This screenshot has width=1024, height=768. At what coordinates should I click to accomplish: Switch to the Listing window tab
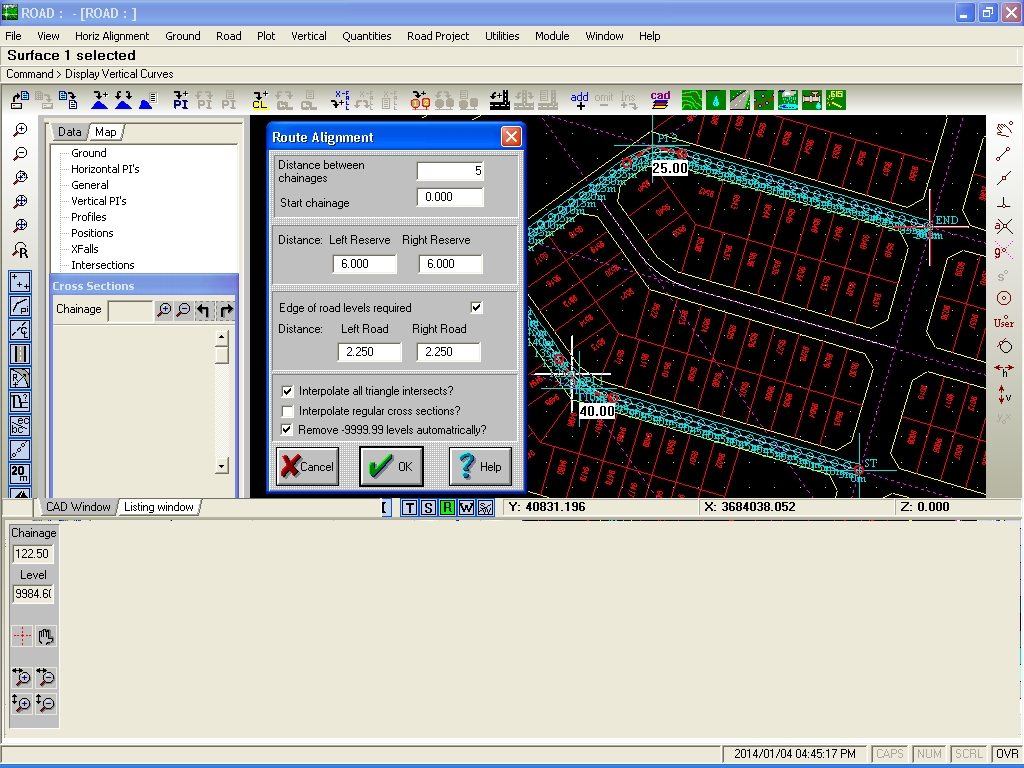click(159, 507)
